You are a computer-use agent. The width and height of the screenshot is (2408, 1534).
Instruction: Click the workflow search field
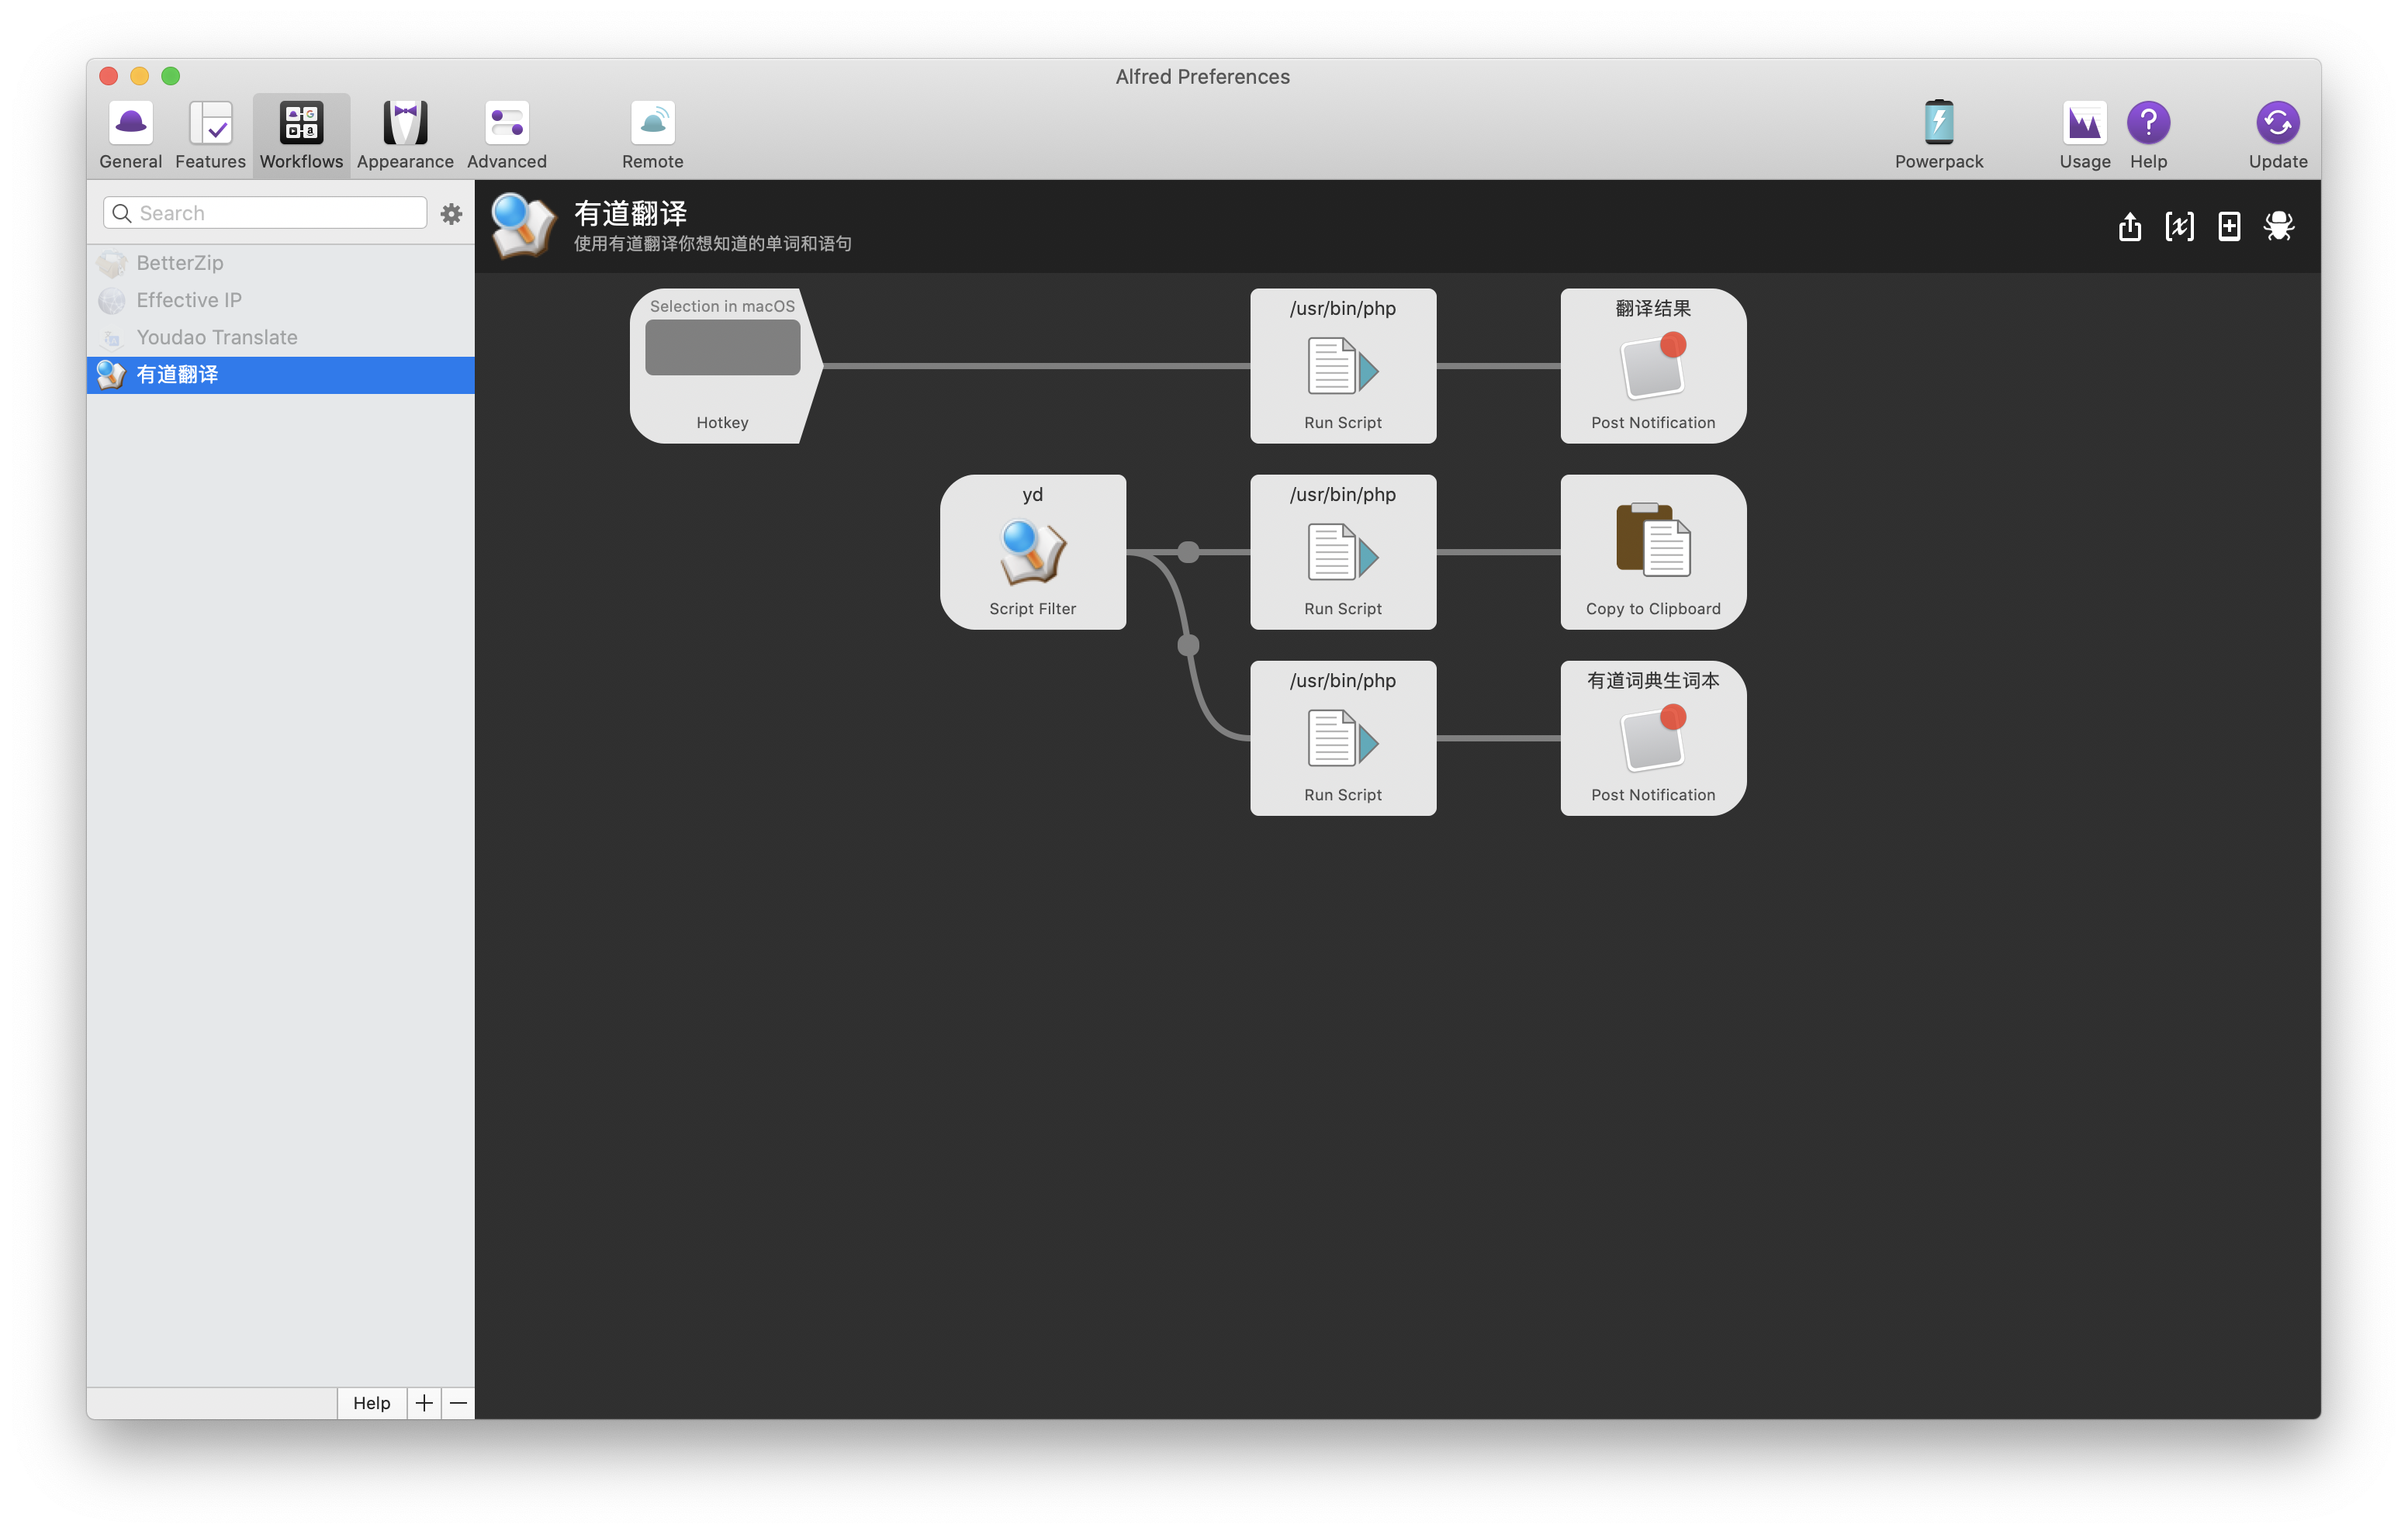(265, 213)
